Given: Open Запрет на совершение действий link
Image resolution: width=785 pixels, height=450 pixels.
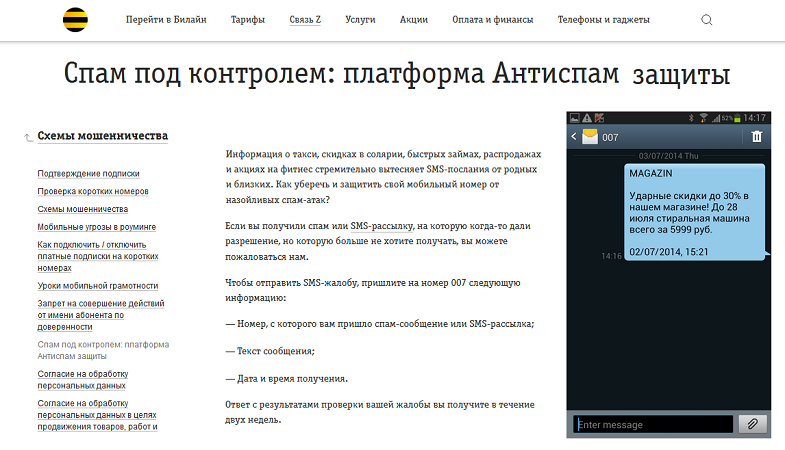Looking at the screenshot, I should [x=101, y=315].
